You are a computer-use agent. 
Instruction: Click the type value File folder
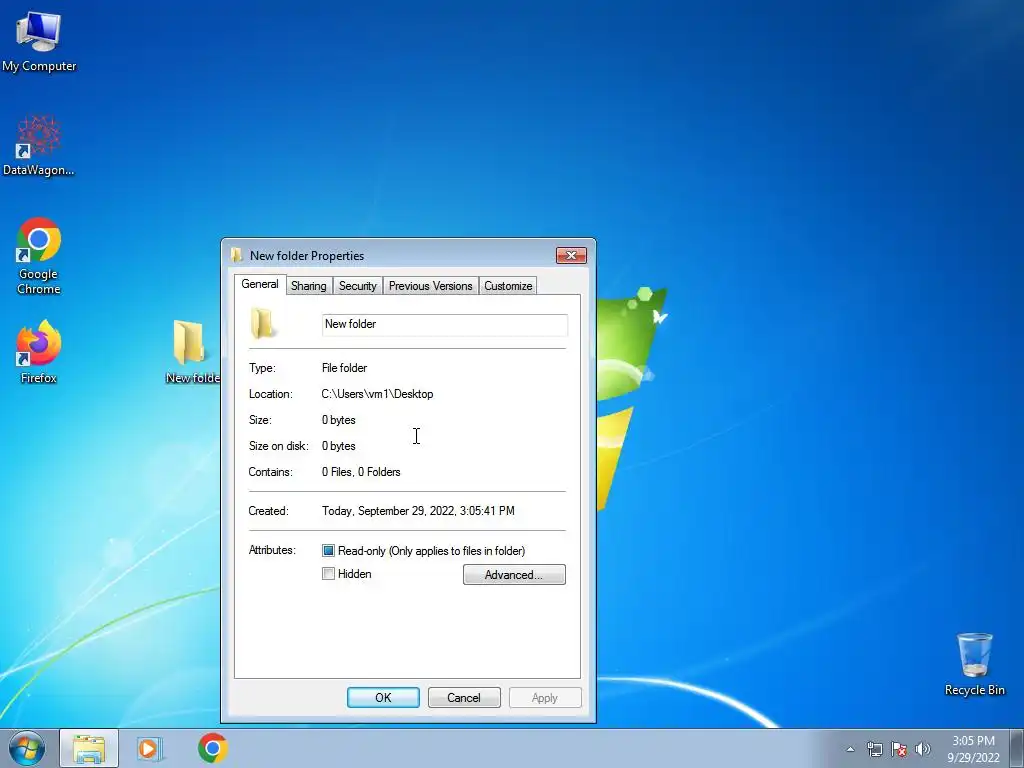coord(344,368)
